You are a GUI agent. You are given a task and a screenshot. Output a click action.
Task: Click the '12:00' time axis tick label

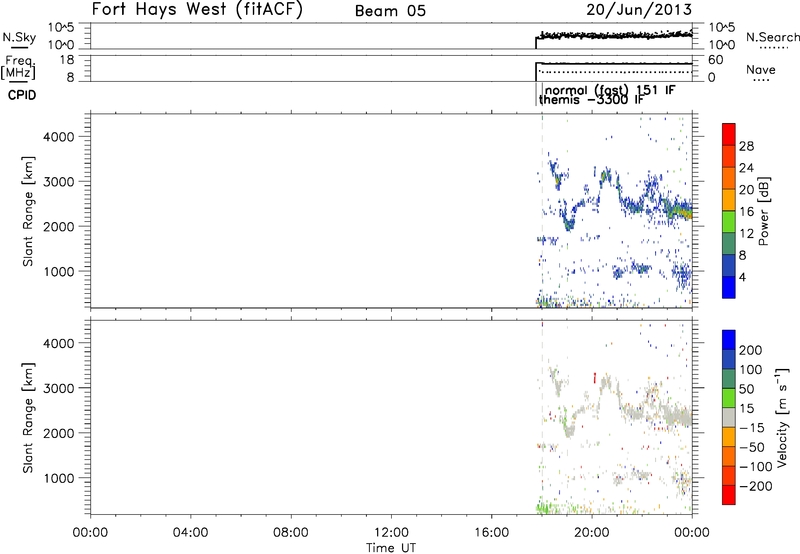(x=391, y=533)
